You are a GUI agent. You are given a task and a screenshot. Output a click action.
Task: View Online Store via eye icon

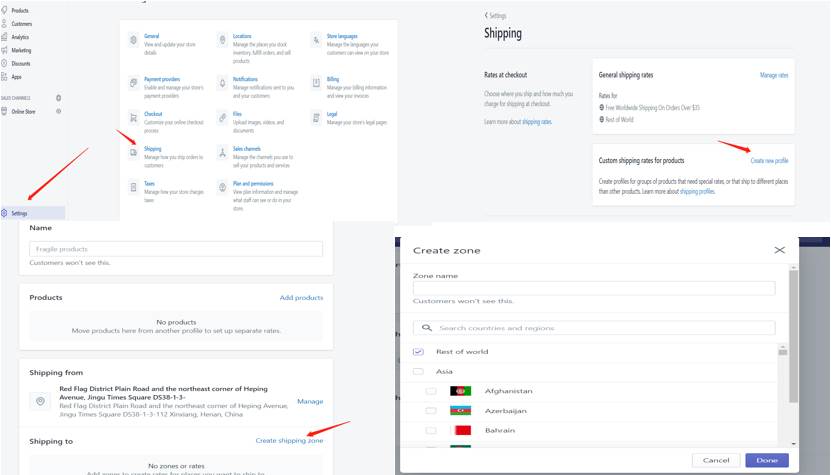[59, 111]
